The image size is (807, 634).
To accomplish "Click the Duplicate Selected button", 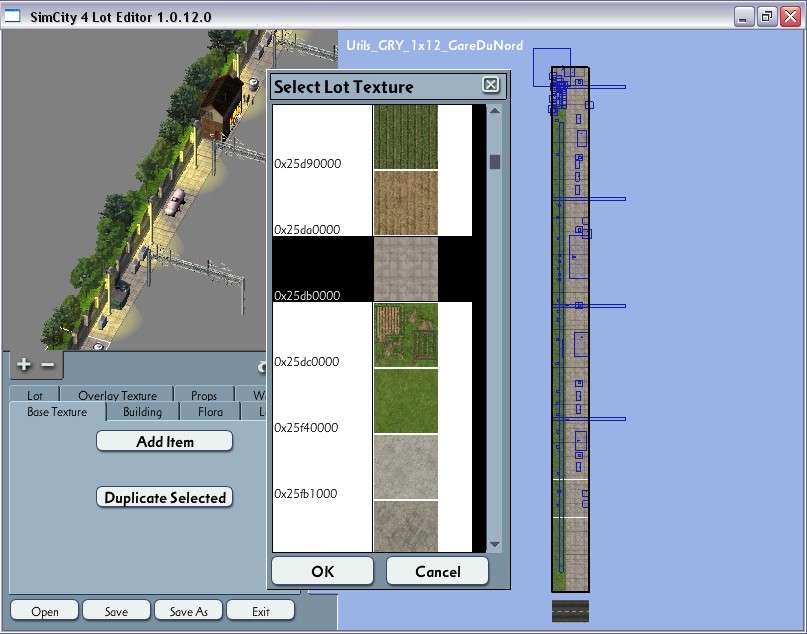I will click(x=165, y=498).
